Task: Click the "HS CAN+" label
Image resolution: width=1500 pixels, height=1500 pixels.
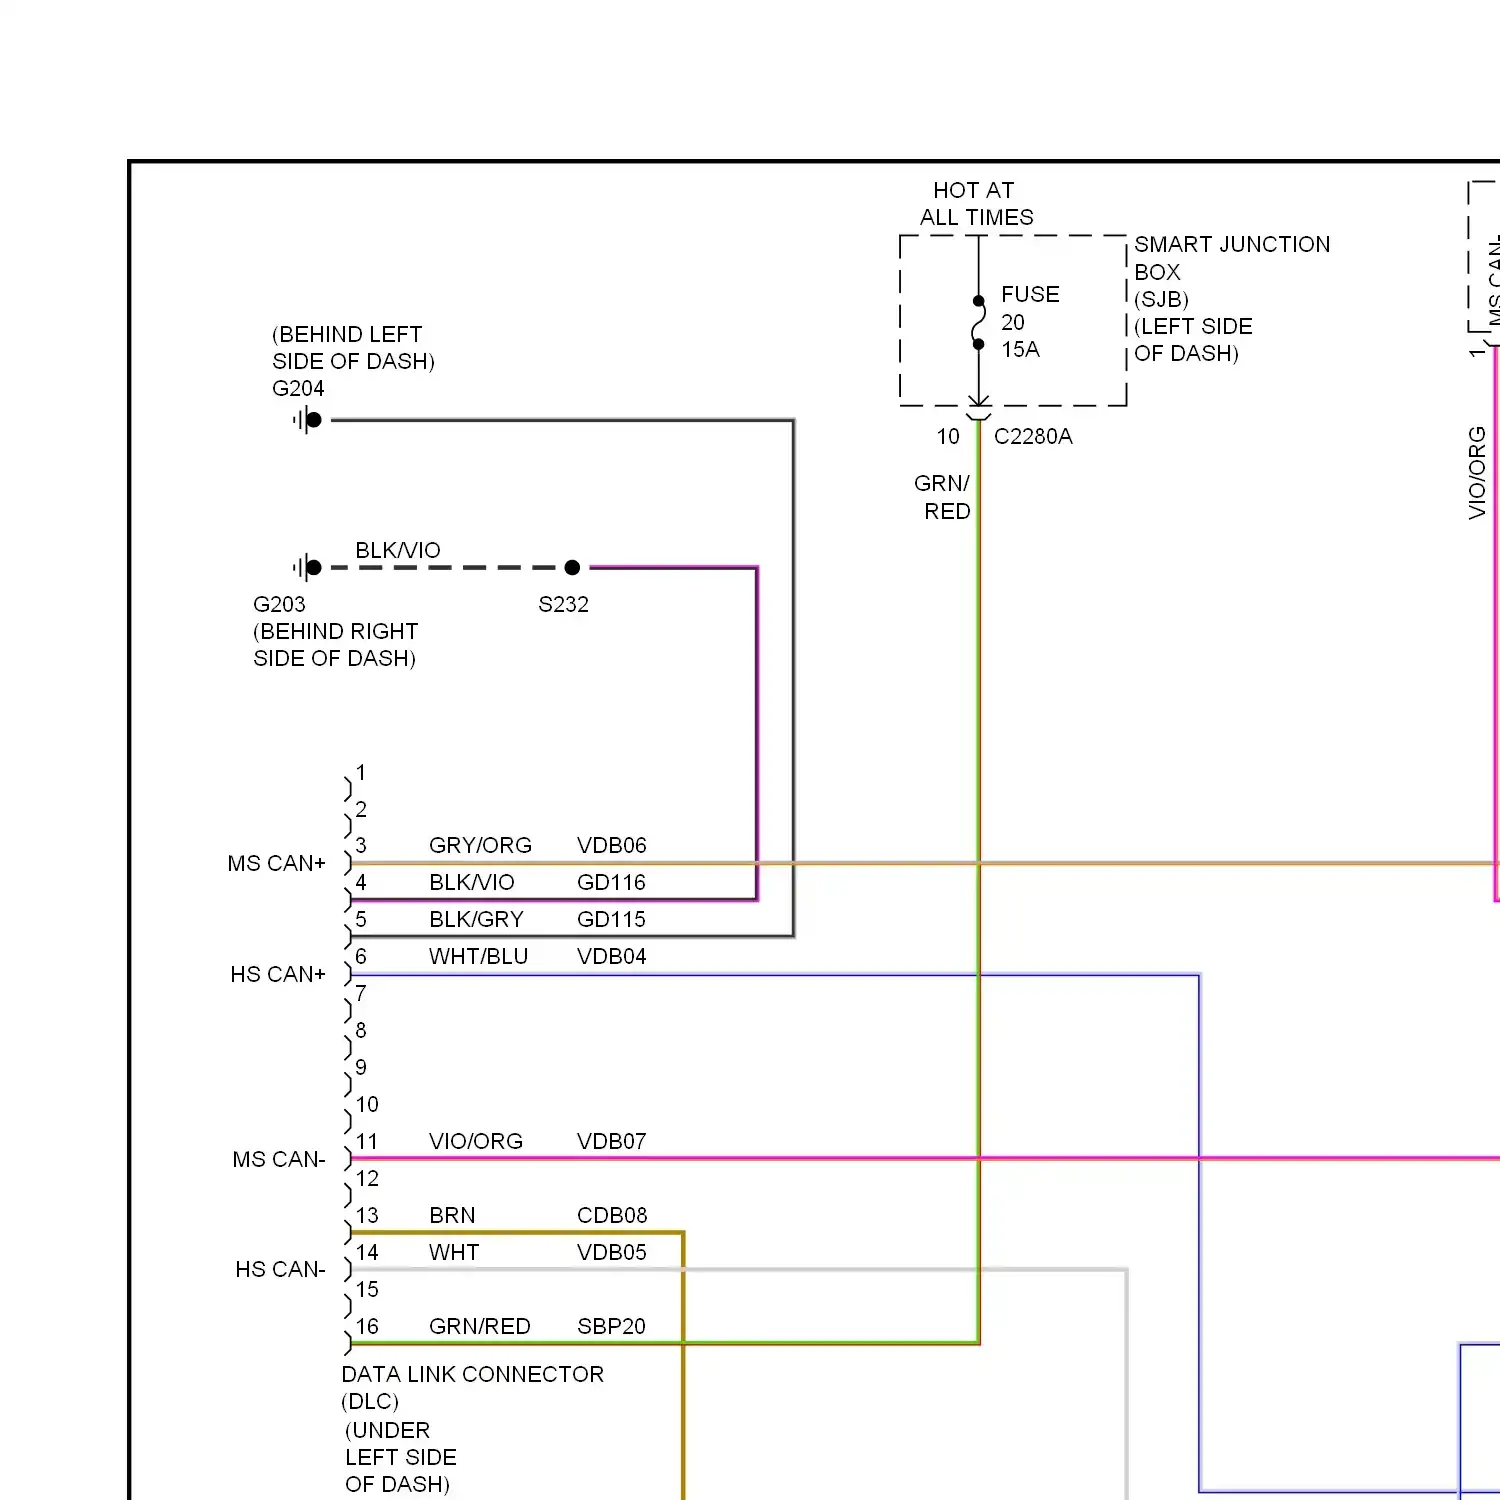Action: (278, 974)
